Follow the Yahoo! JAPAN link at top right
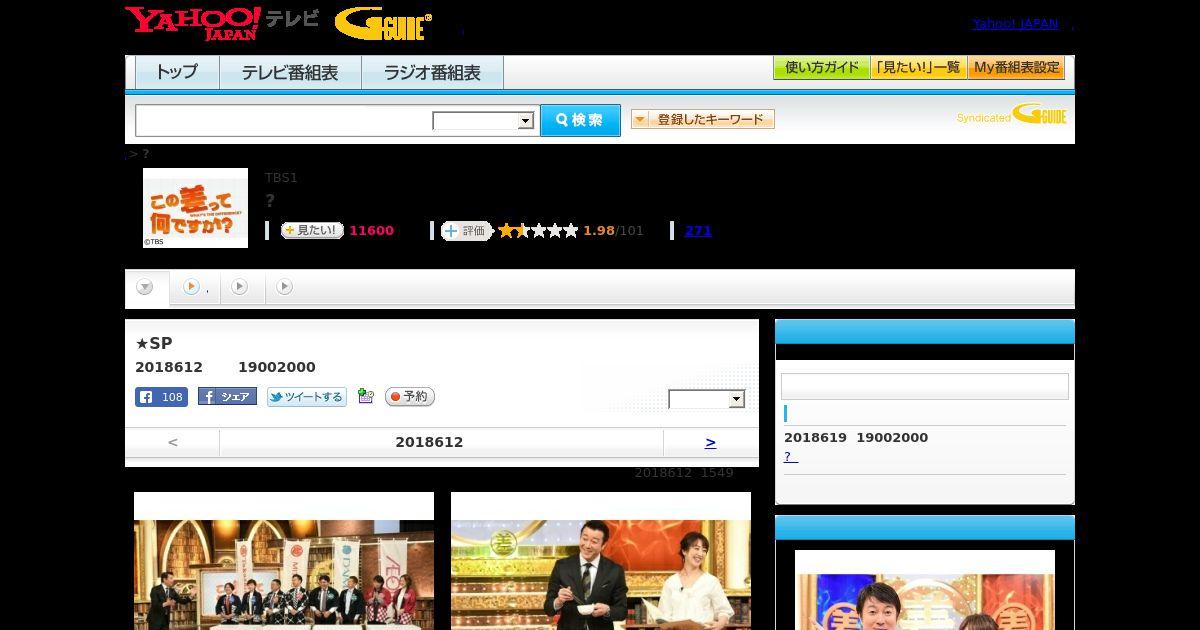The image size is (1200, 630). [x=1015, y=24]
